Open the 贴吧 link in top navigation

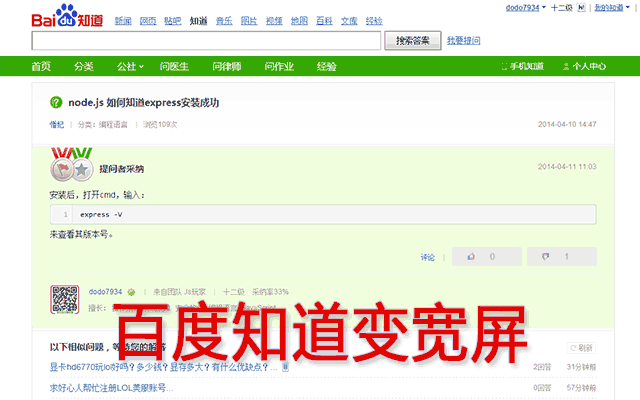(173, 21)
